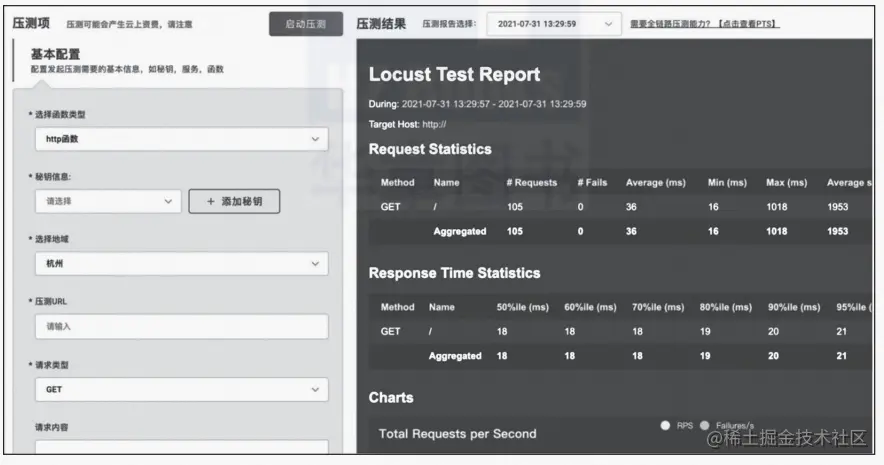The height and width of the screenshot is (465, 884).
Task: Expand the 选择地域 dropdown showing 杭州
Action: 182,264
